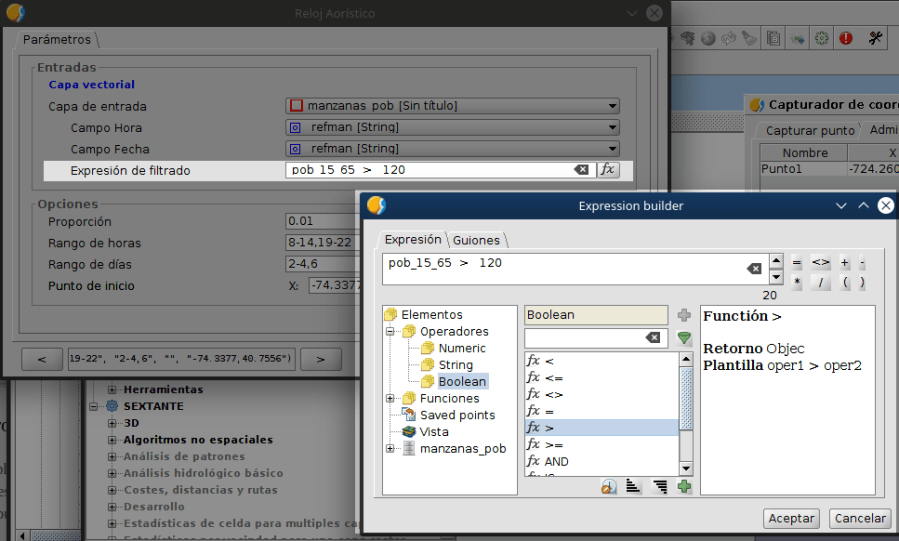This screenshot has width=899, height=541.
Task: Expand the manzanas_pob tree node
Action: (x=391, y=449)
